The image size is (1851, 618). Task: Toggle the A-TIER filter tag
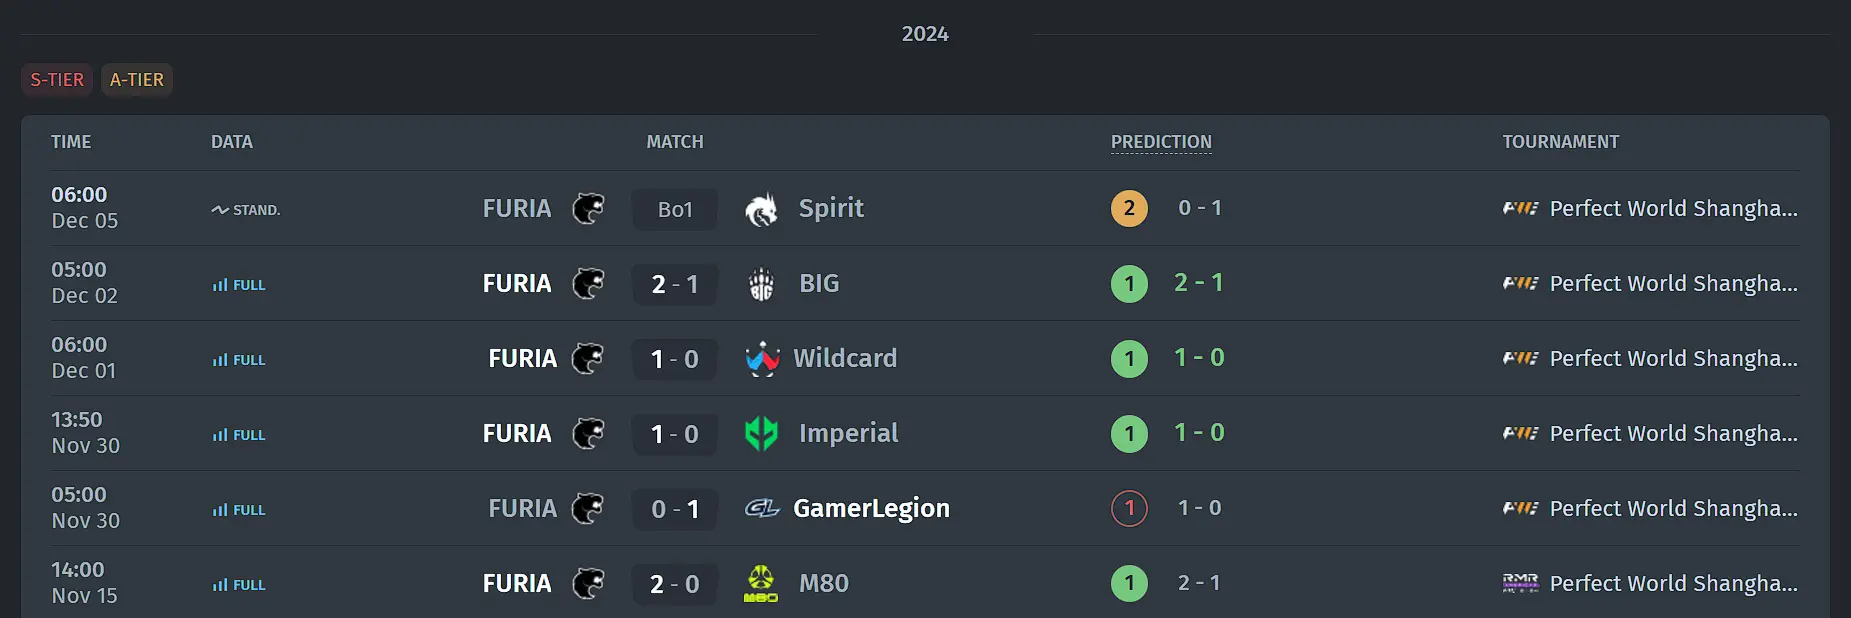pos(137,80)
